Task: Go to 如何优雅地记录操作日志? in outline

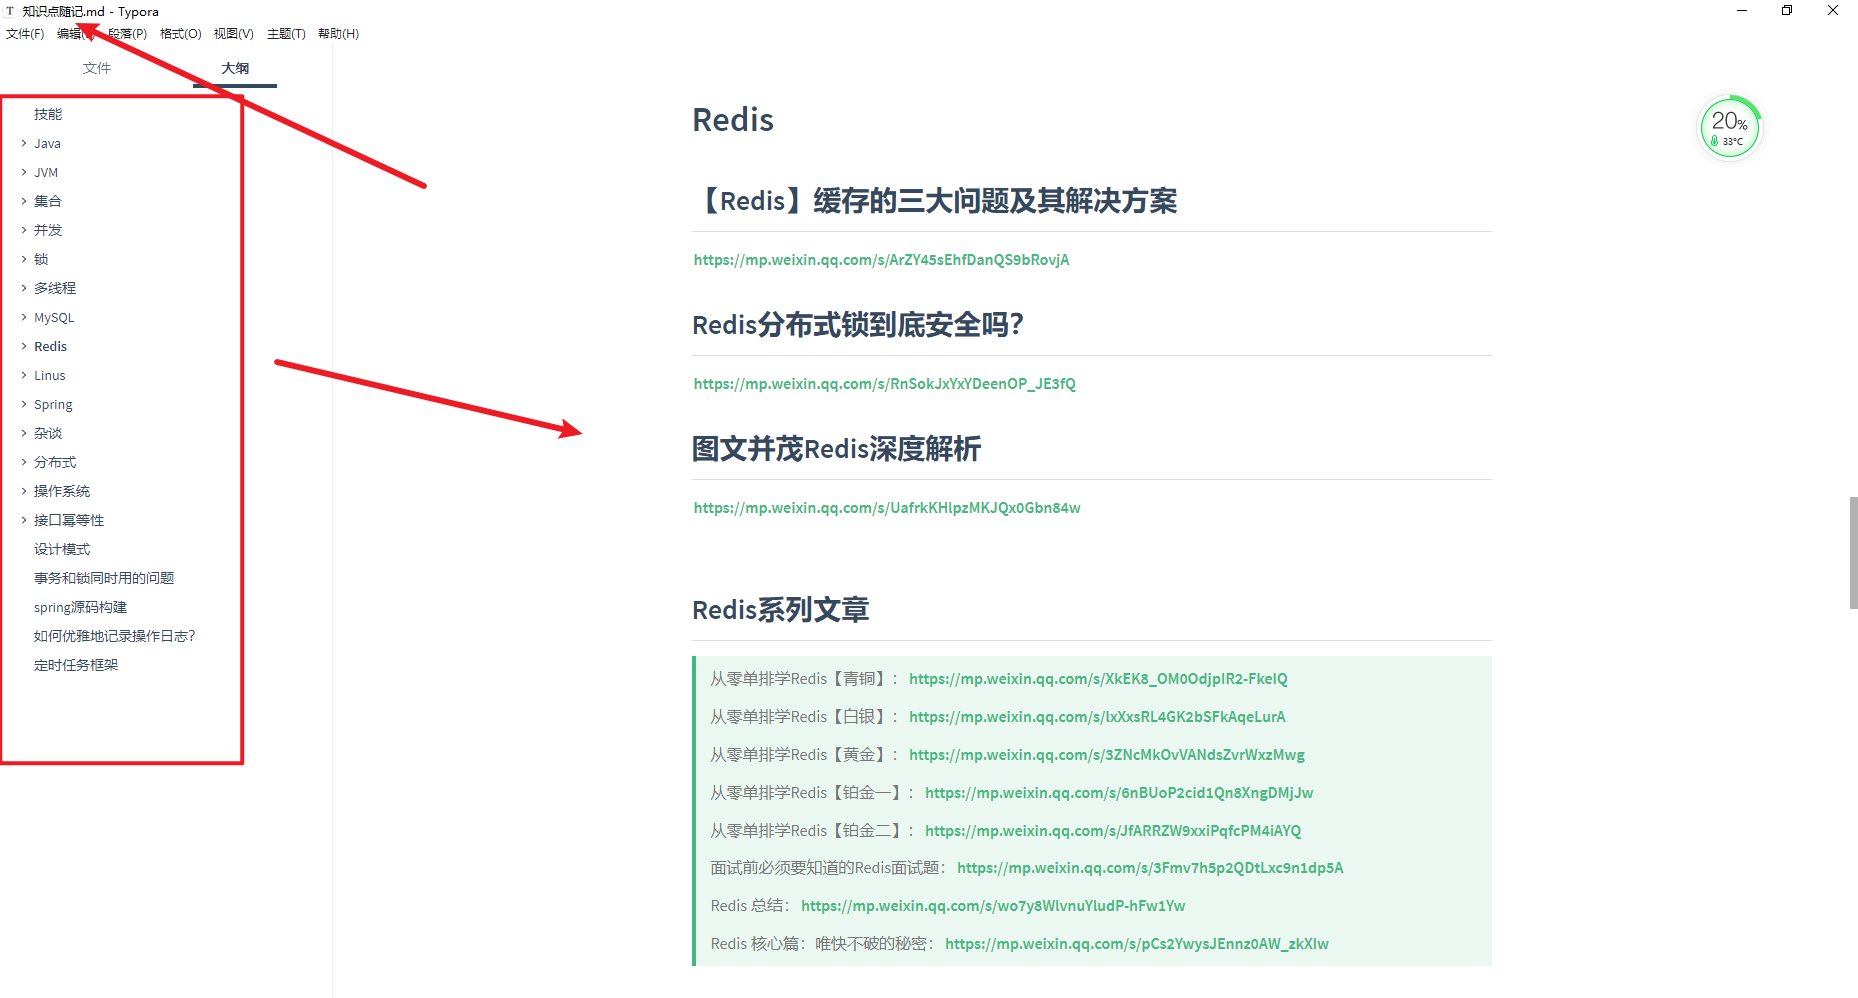Action: [x=114, y=636]
